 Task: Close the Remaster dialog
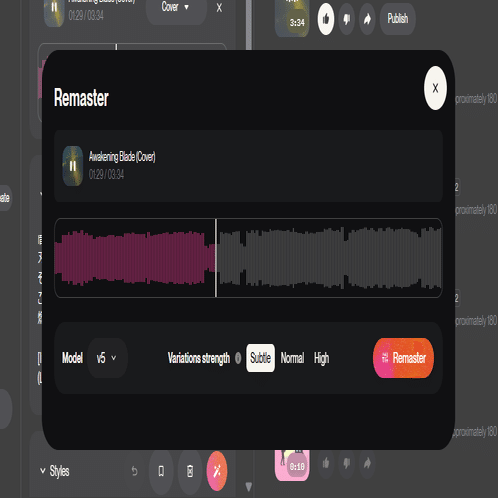[x=435, y=88]
